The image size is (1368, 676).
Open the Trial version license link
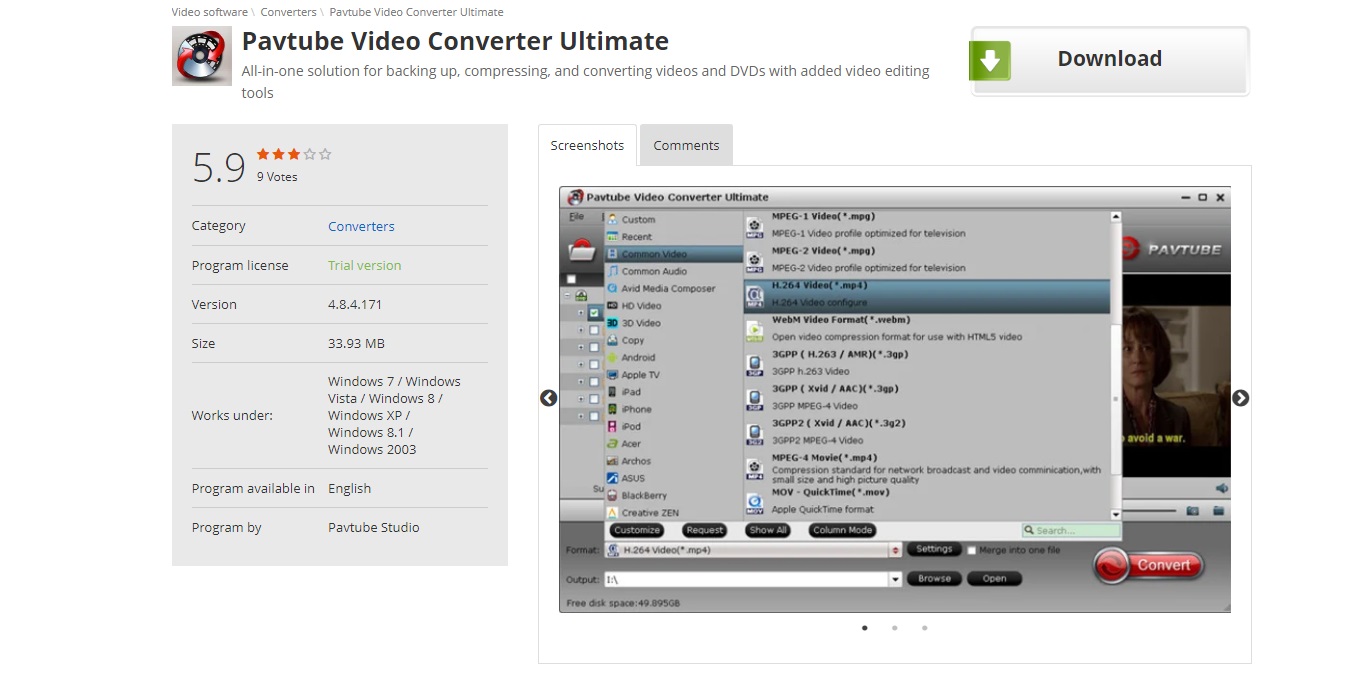(364, 265)
